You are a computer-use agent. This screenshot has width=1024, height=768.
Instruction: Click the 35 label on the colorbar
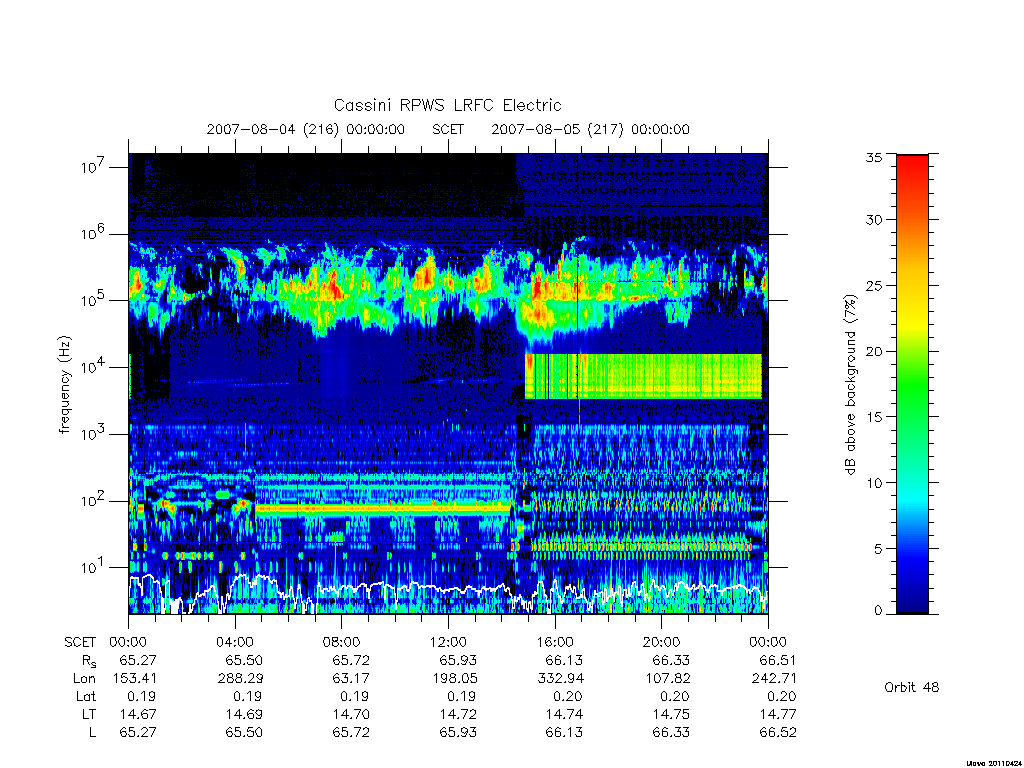(x=873, y=157)
